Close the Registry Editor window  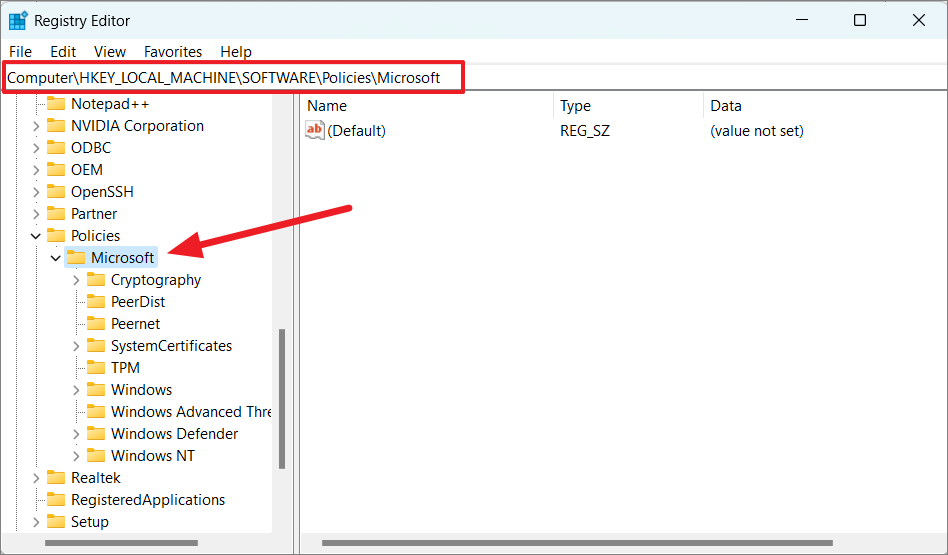click(x=918, y=20)
